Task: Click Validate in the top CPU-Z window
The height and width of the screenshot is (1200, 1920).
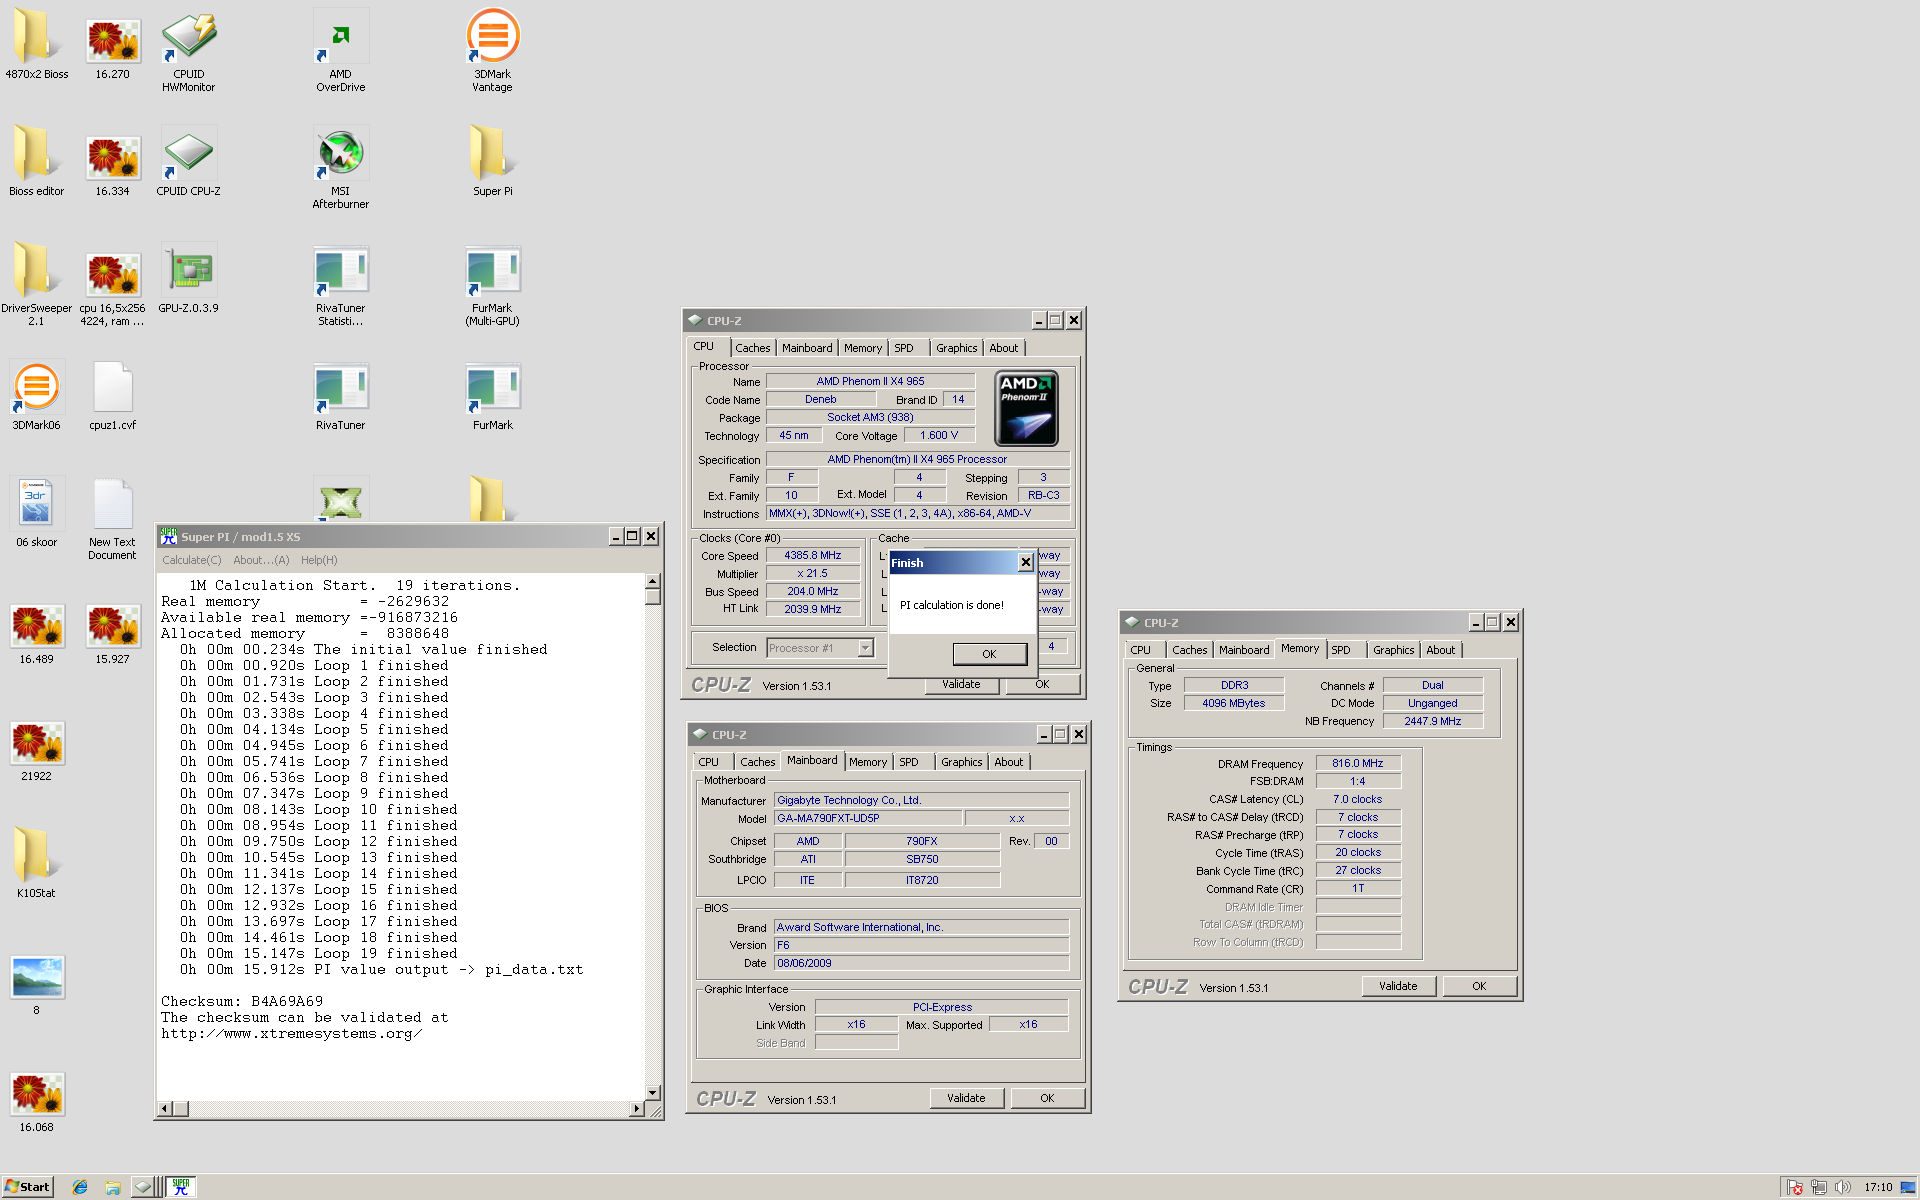Action: point(961,685)
